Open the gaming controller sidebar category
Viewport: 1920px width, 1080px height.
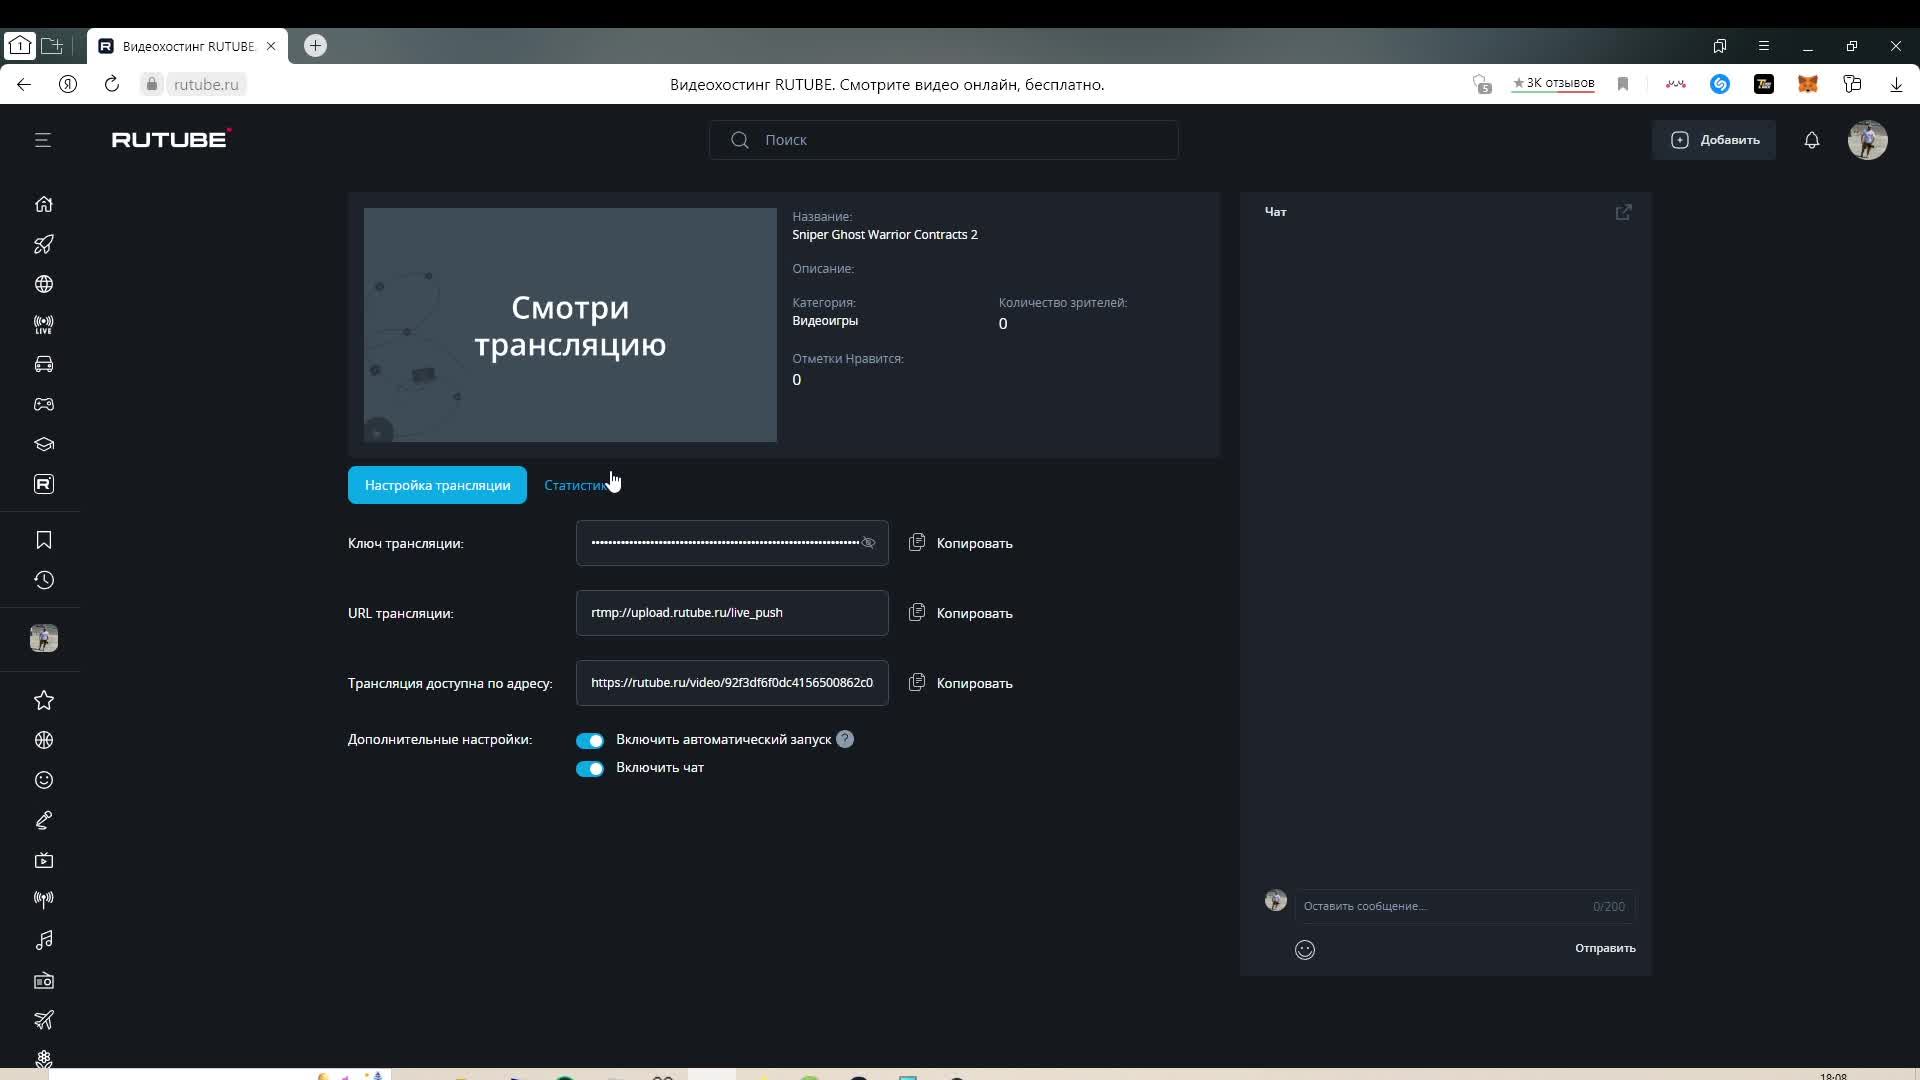pos(43,404)
